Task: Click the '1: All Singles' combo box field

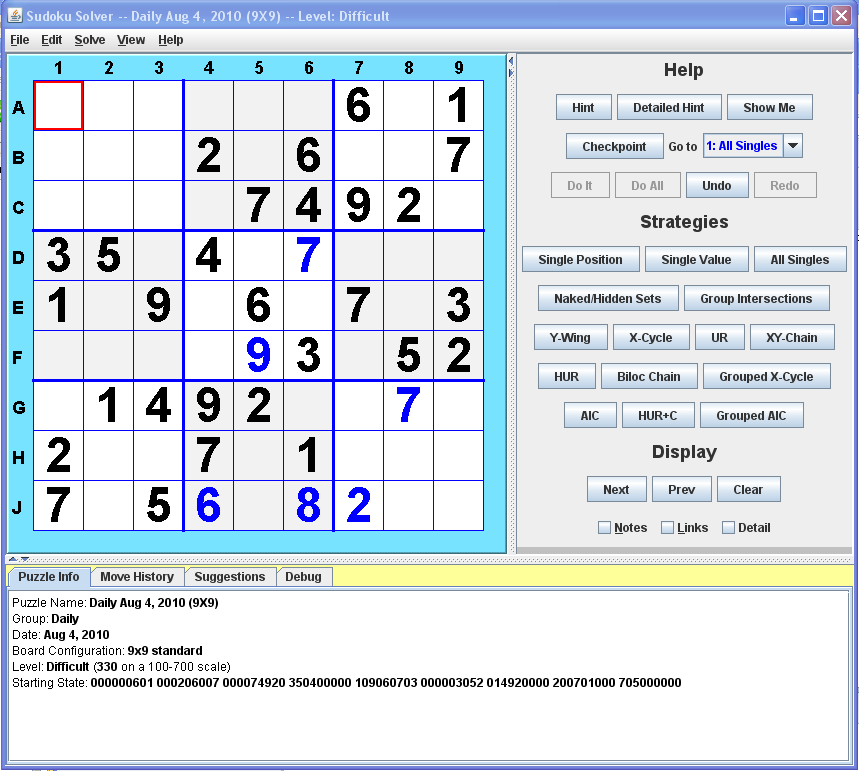Action: (x=743, y=146)
